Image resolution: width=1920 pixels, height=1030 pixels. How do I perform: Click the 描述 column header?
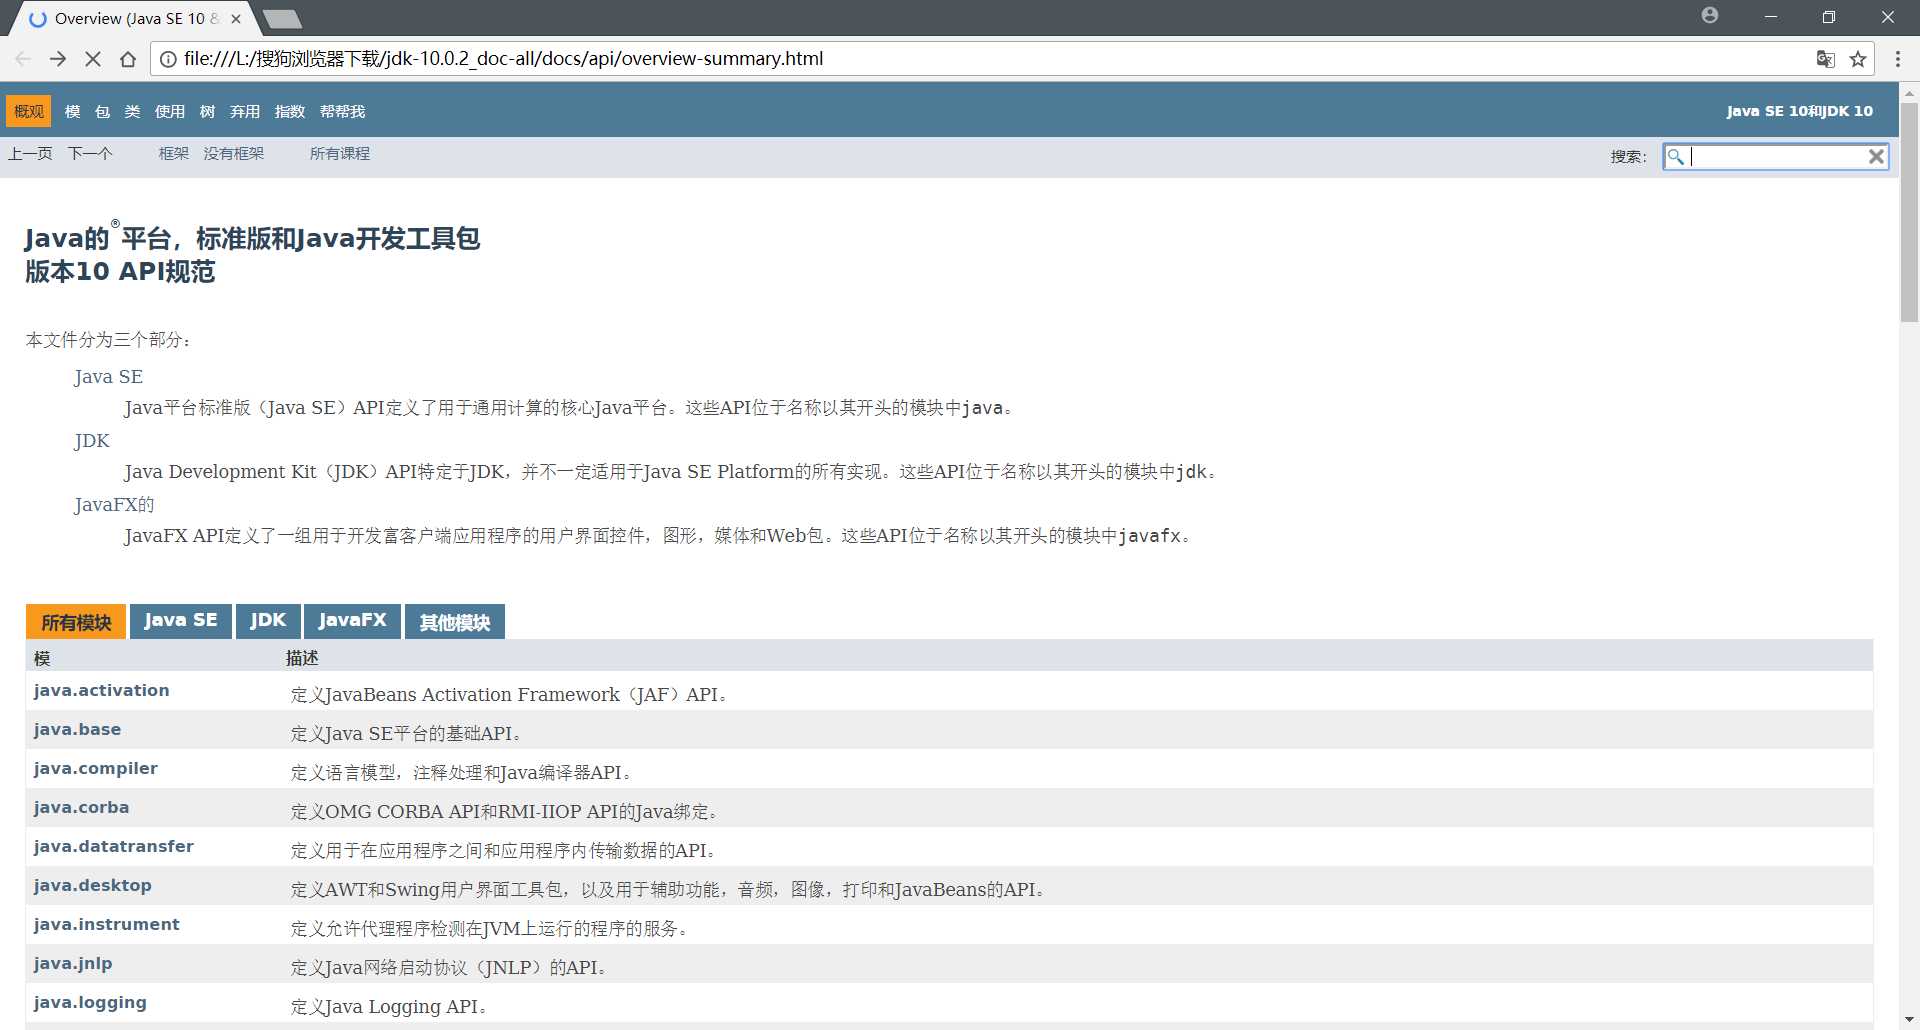tap(302, 658)
